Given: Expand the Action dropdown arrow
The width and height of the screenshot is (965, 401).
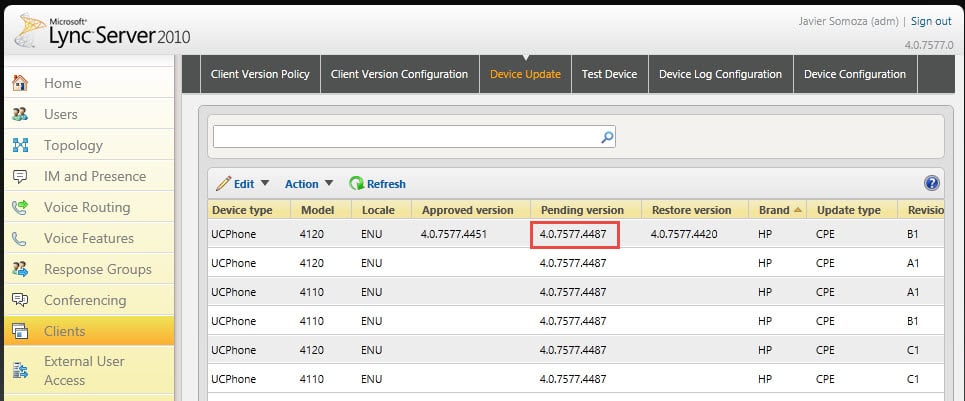Looking at the screenshot, I should pyautogui.click(x=329, y=183).
